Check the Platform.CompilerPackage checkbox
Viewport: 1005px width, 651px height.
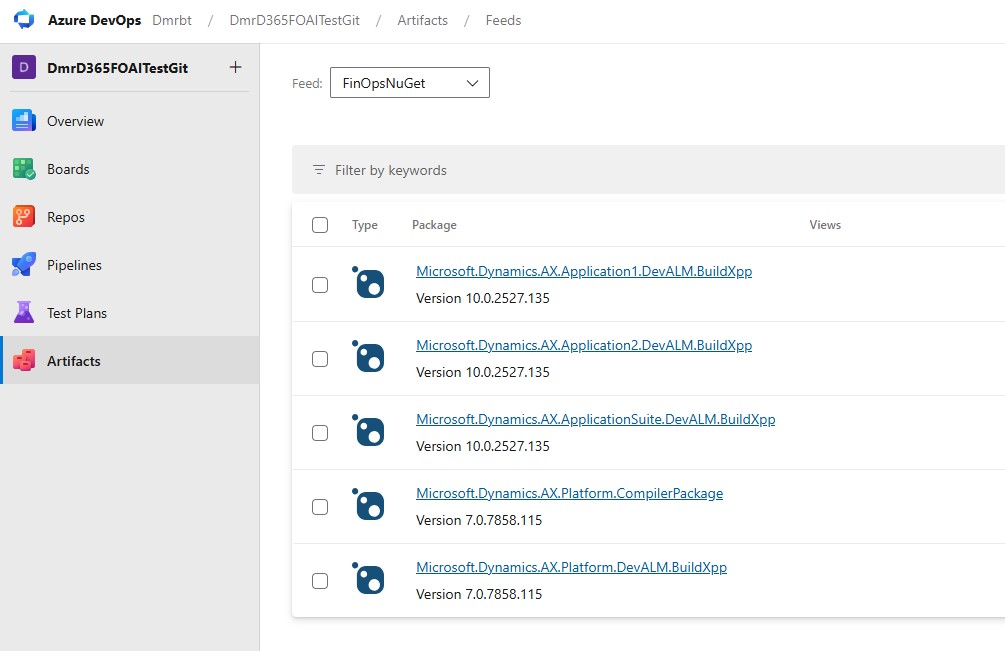tap(320, 507)
